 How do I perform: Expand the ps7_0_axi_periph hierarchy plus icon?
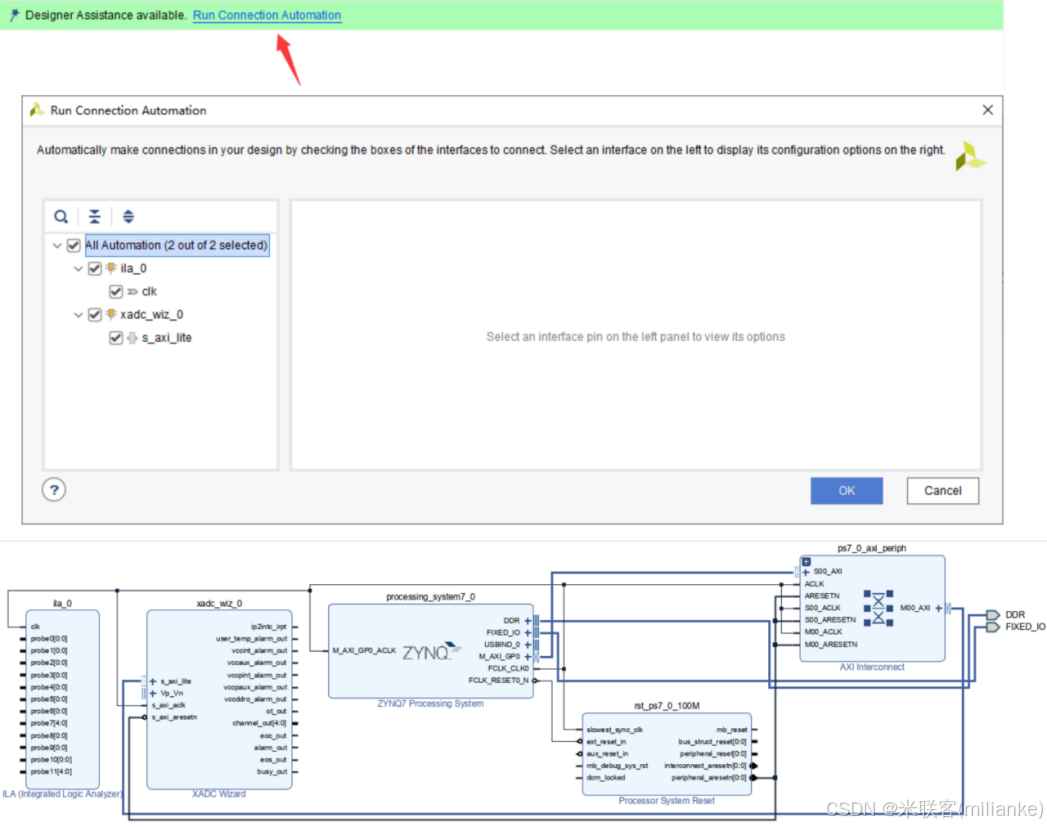[x=807, y=562]
